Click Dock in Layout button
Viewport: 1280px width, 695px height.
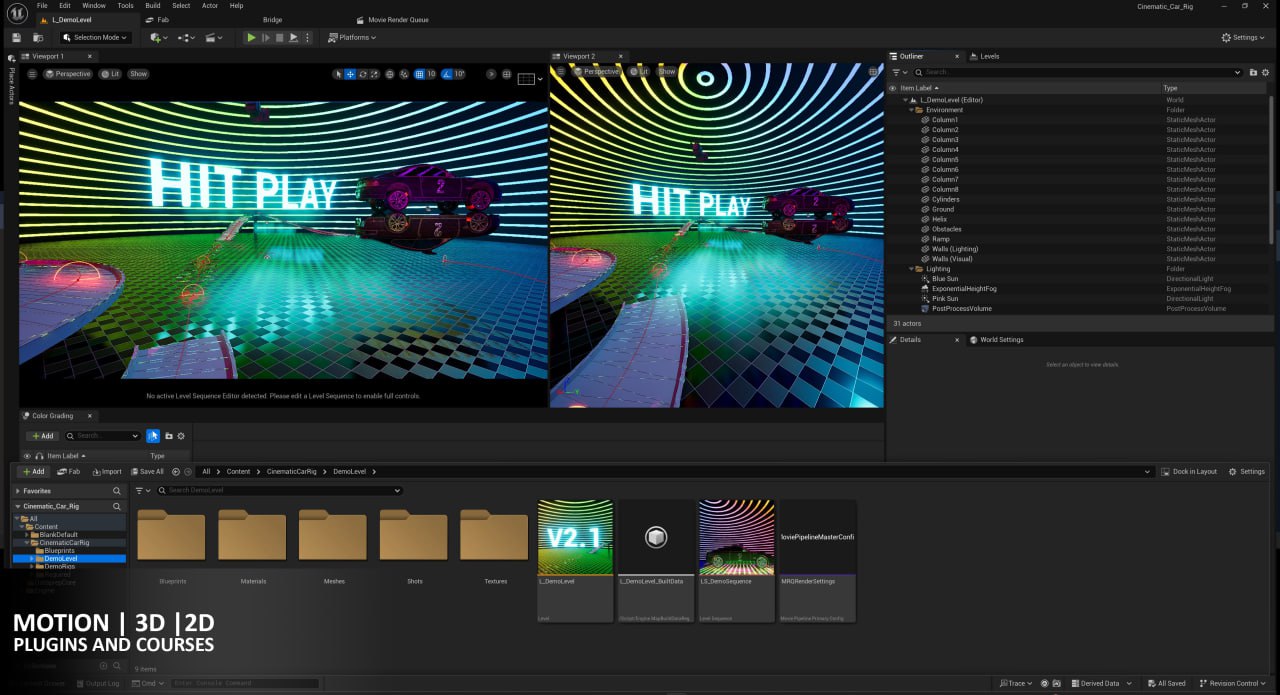point(1190,471)
